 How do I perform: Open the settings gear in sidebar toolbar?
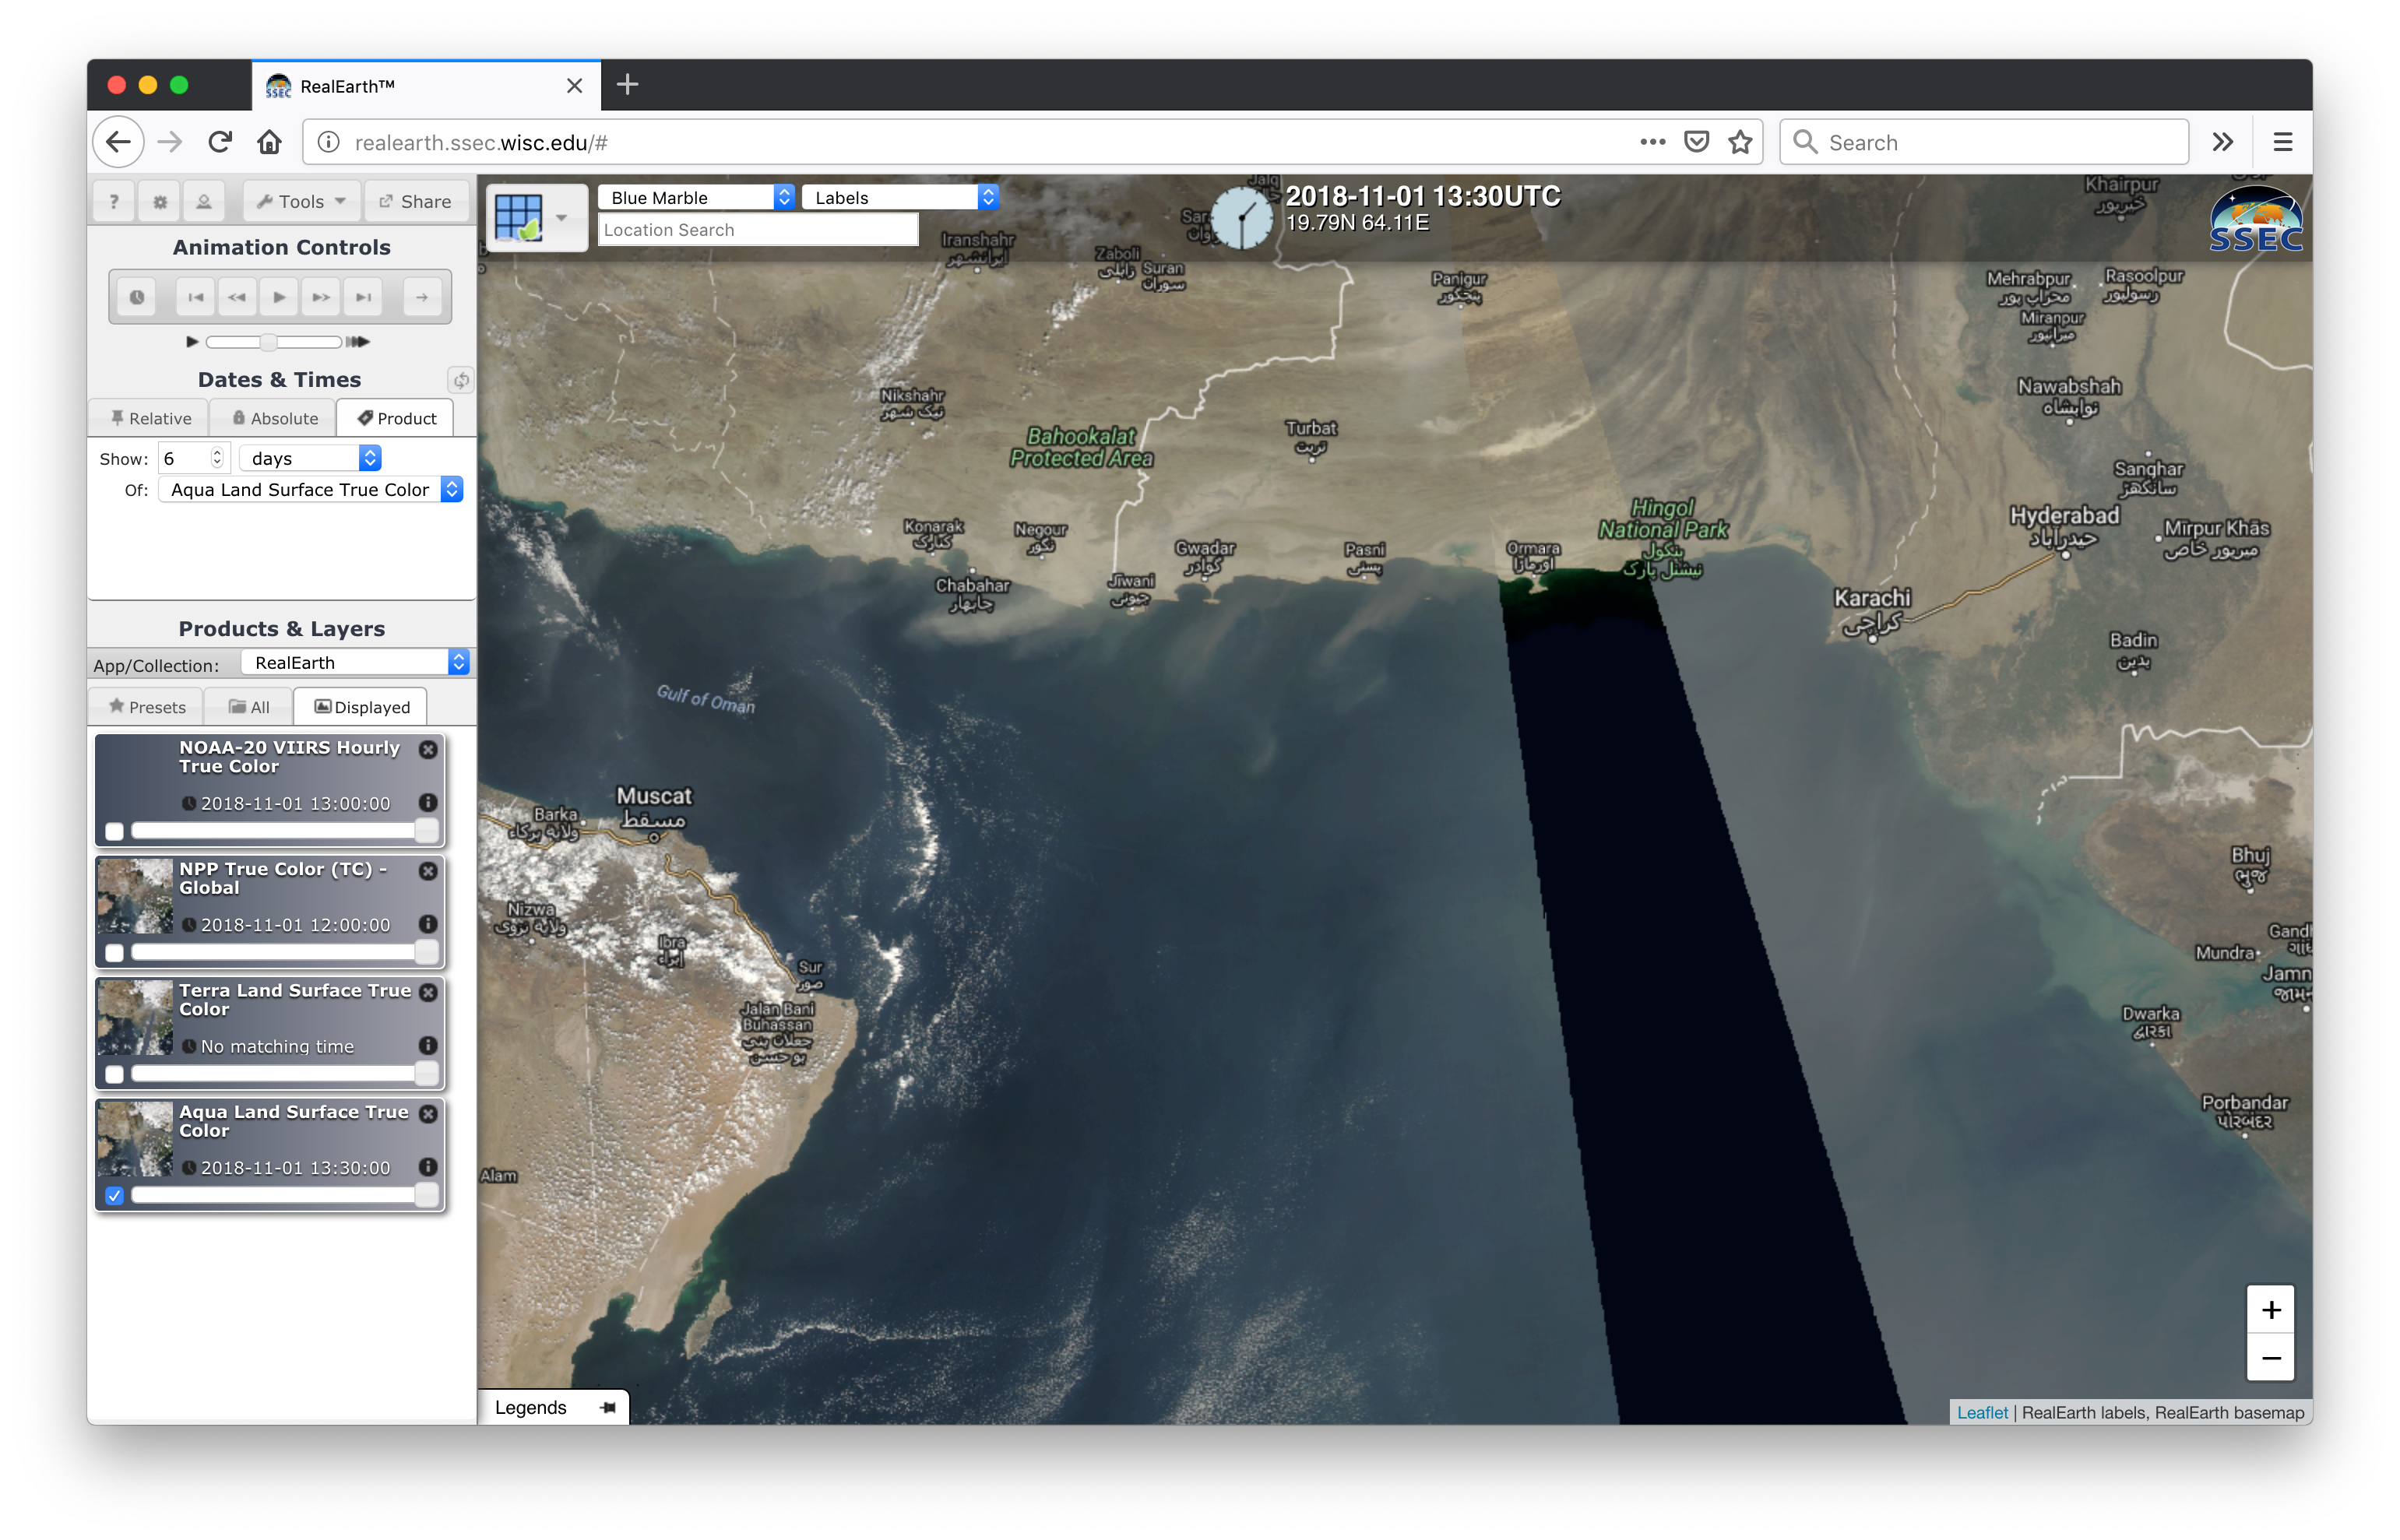(x=159, y=201)
